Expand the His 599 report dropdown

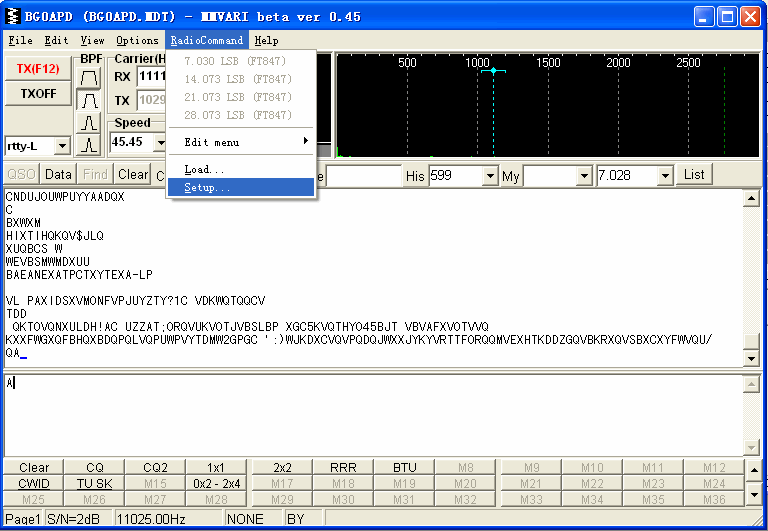pos(490,175)
